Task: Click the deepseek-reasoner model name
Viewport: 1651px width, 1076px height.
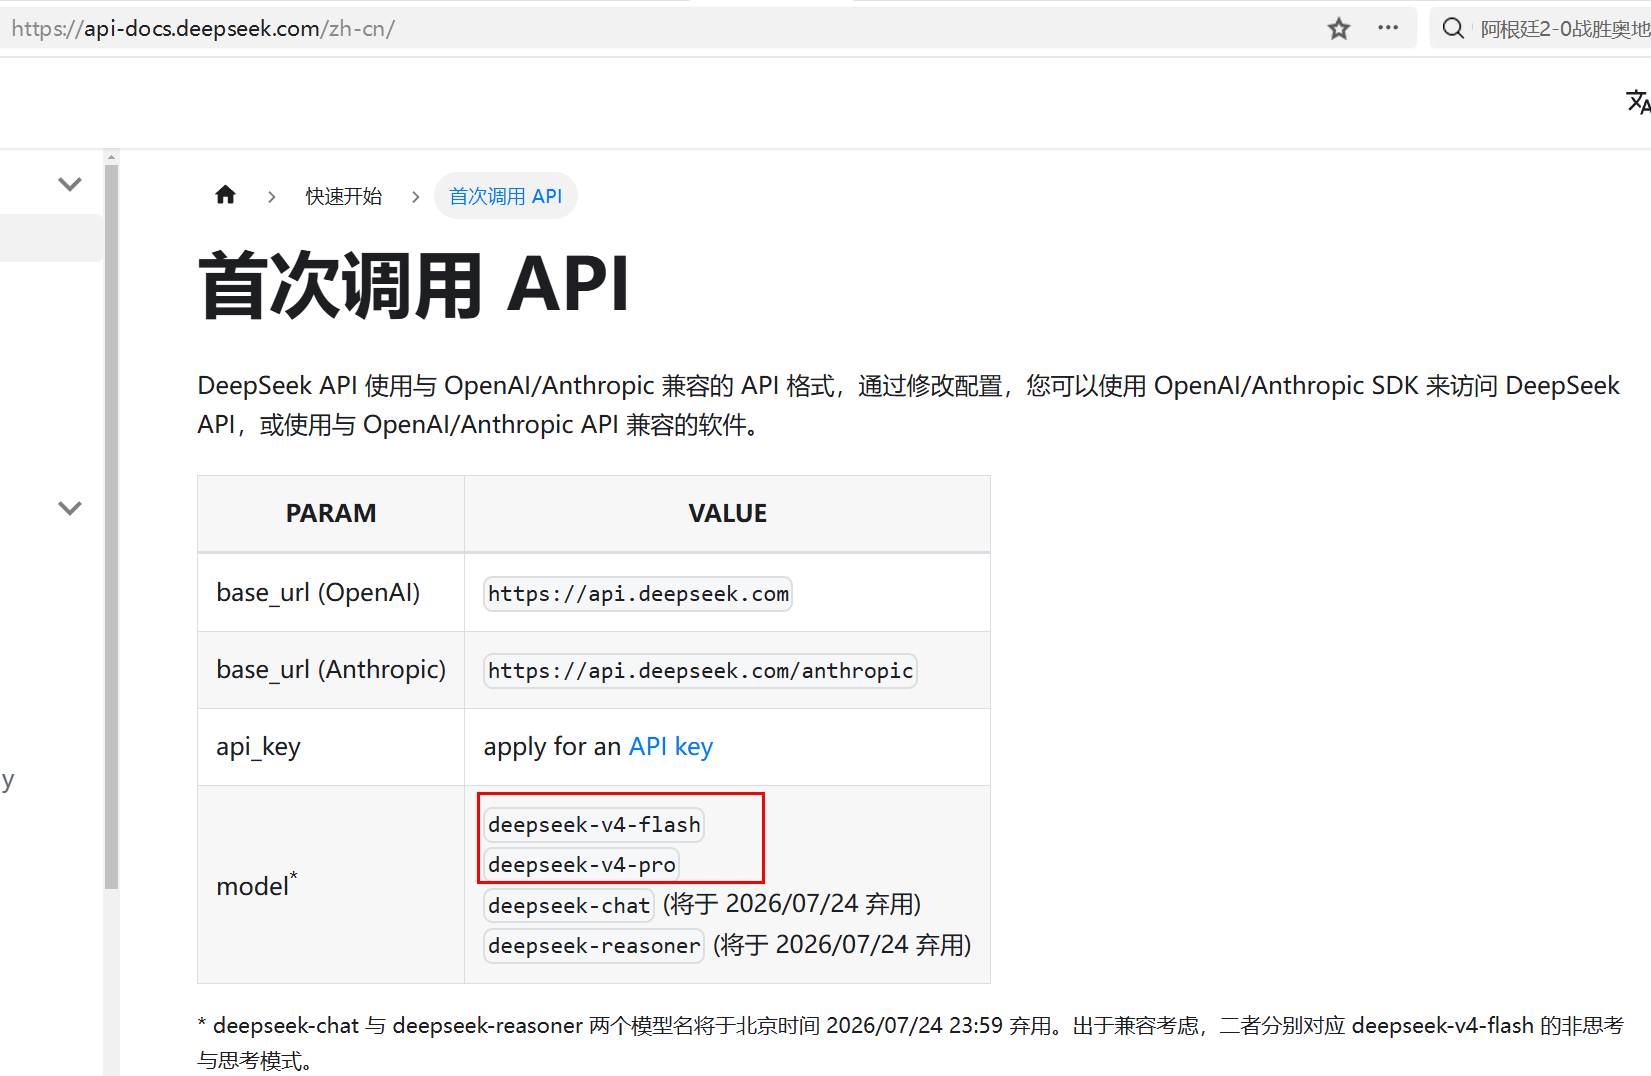Action: coord(594,946)
